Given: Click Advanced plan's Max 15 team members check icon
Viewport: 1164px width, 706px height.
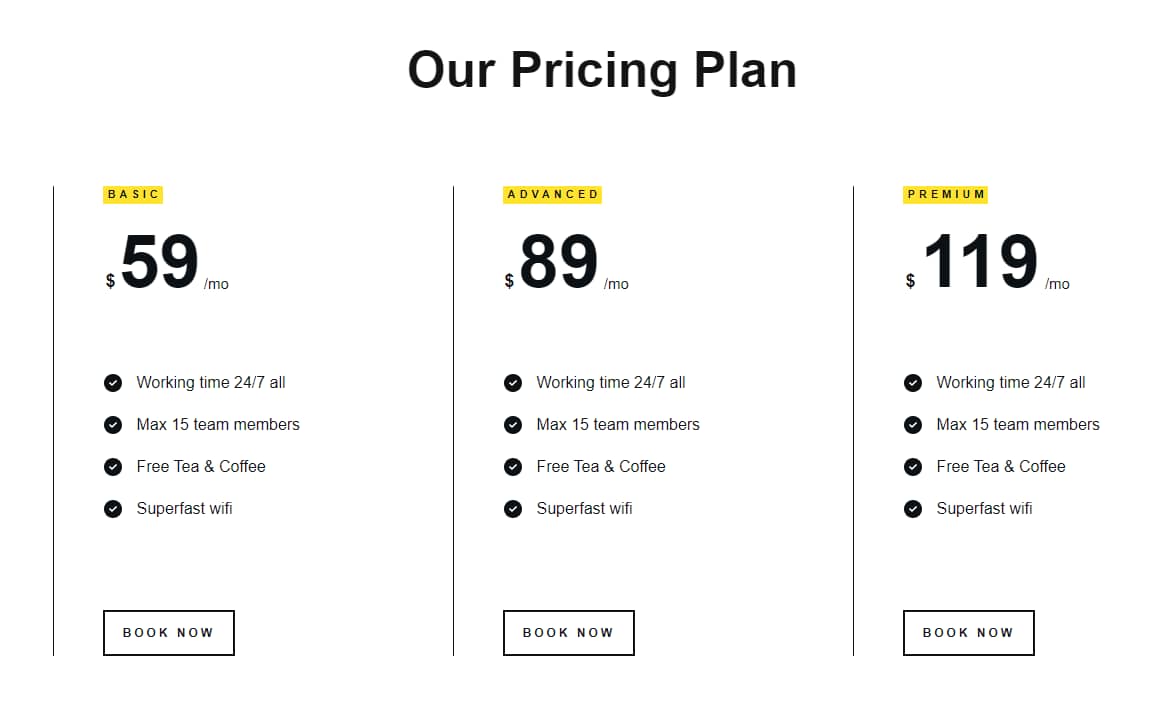Looking at the screenshot, I should [513, 425].
